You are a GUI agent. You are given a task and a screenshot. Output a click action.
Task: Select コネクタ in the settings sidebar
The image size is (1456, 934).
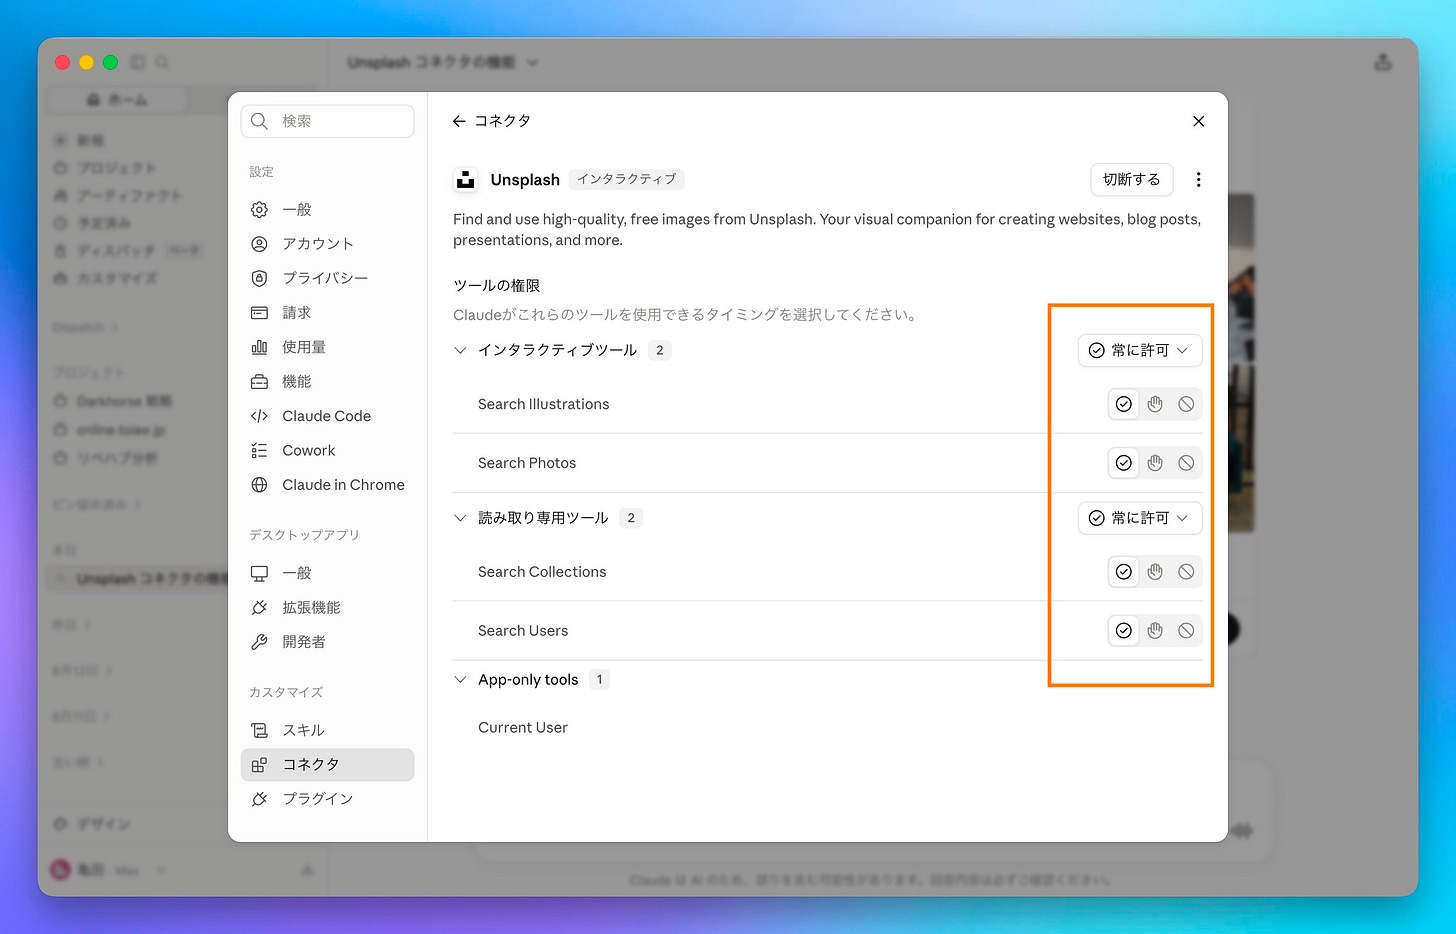327,765
